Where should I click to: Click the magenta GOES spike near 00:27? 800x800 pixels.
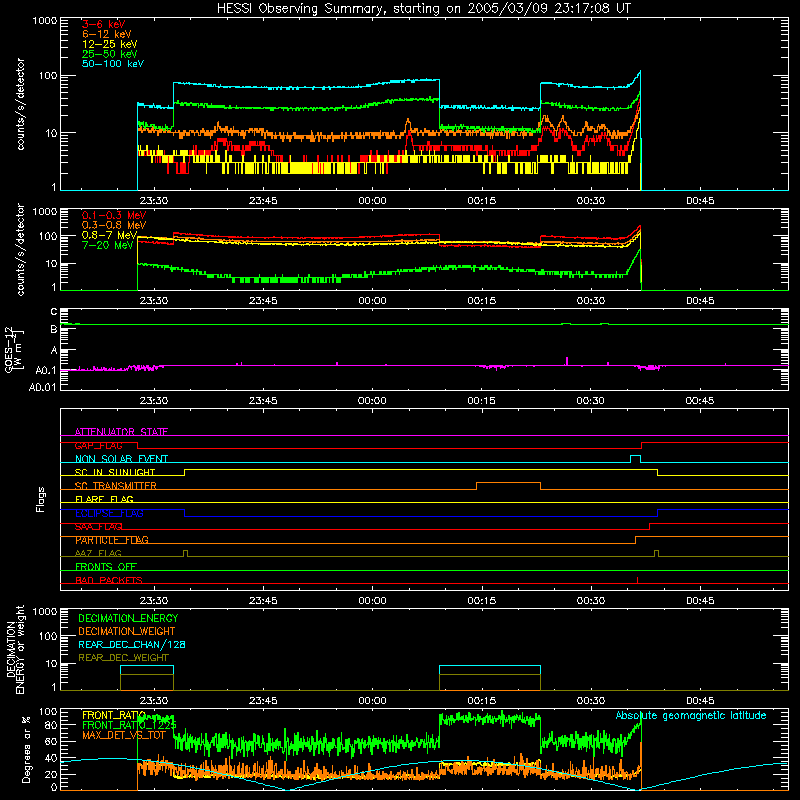click(x=567, y=361)
